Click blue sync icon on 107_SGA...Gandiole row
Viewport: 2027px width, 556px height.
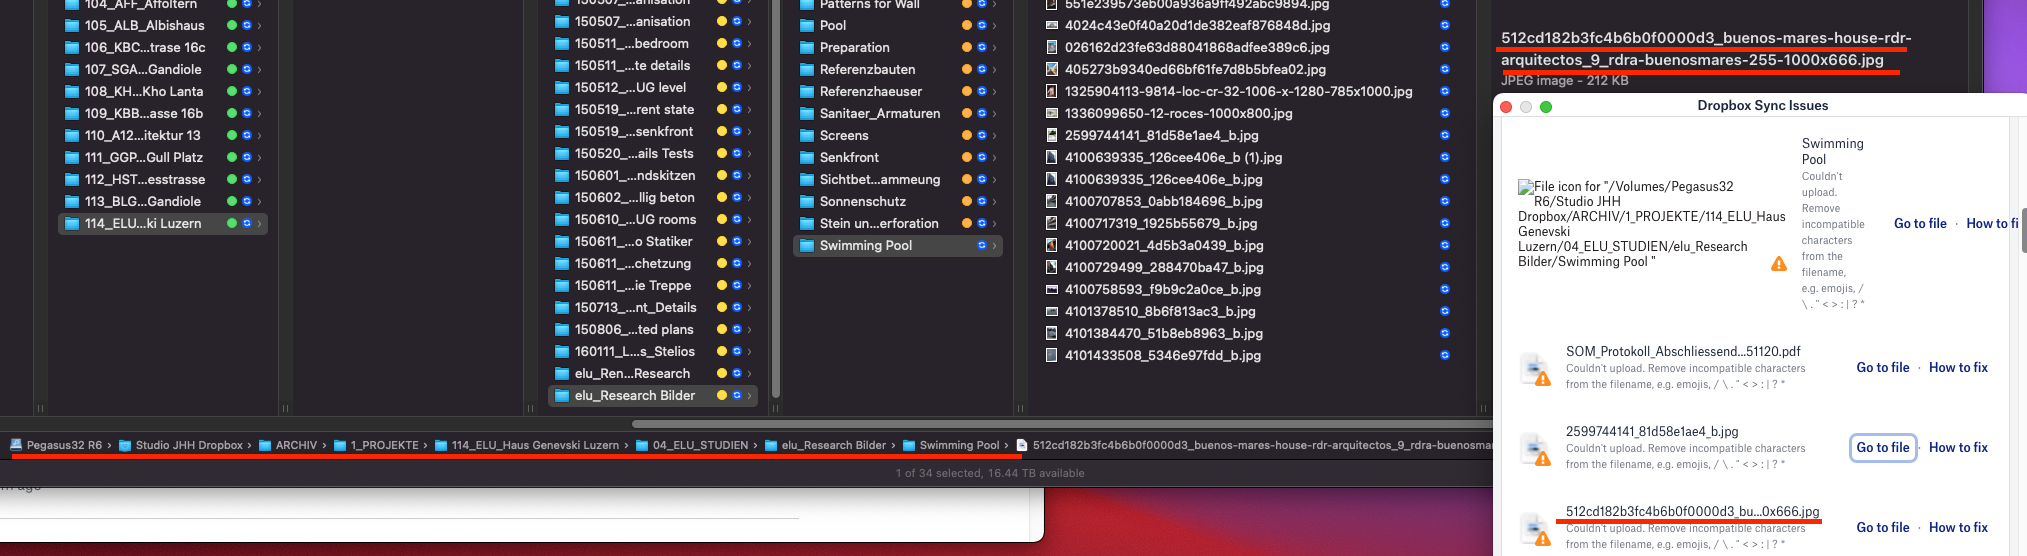click(247, 69)
